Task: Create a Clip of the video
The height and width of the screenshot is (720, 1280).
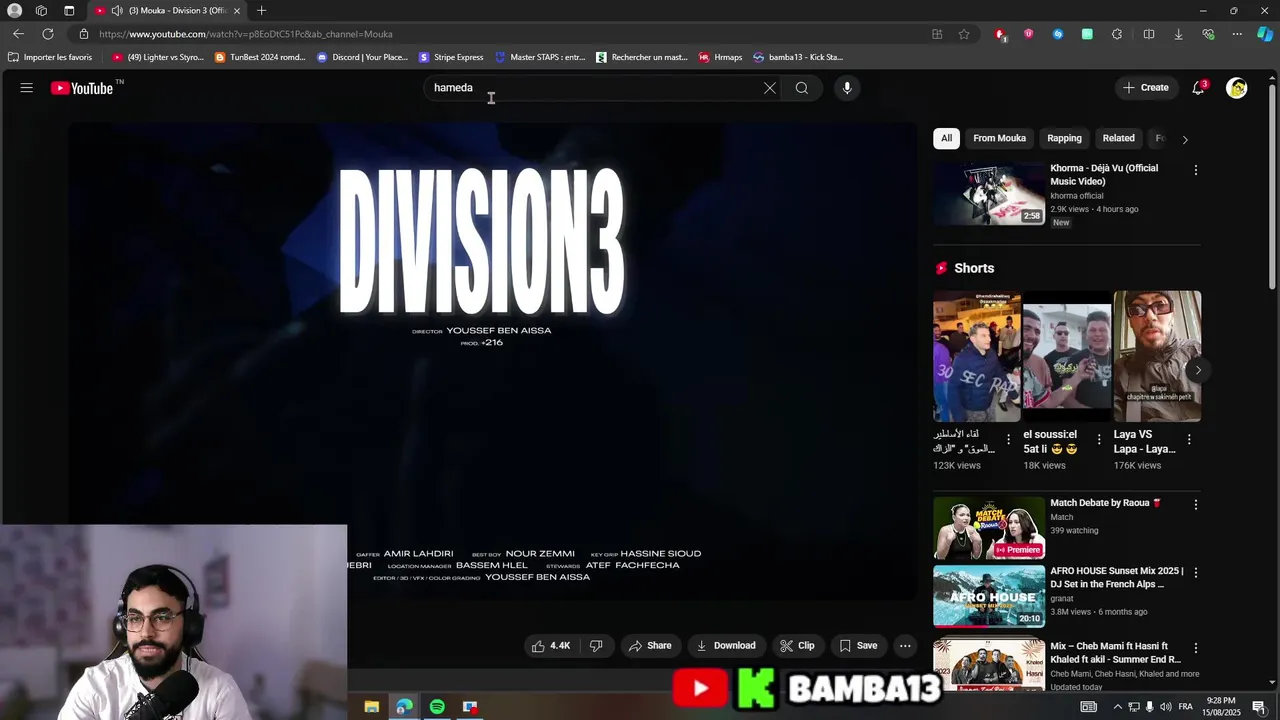Action: 797,646
